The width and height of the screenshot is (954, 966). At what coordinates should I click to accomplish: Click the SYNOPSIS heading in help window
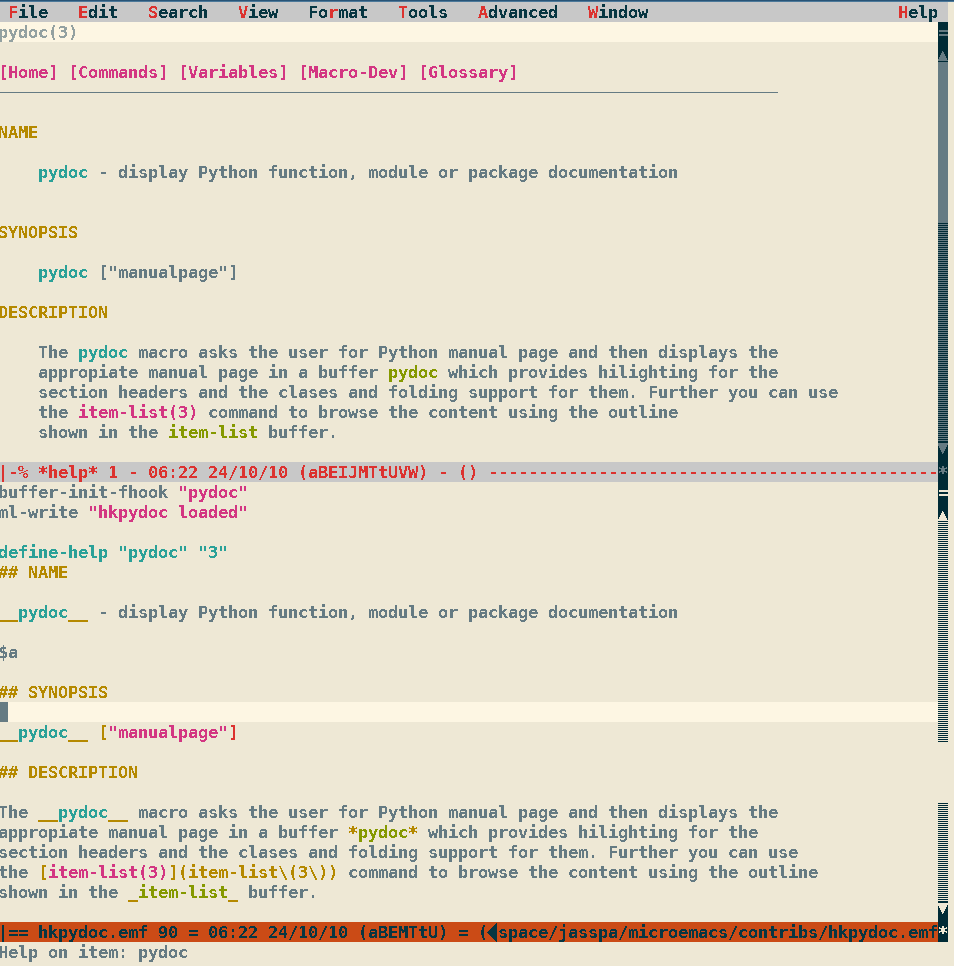point(39,232)
